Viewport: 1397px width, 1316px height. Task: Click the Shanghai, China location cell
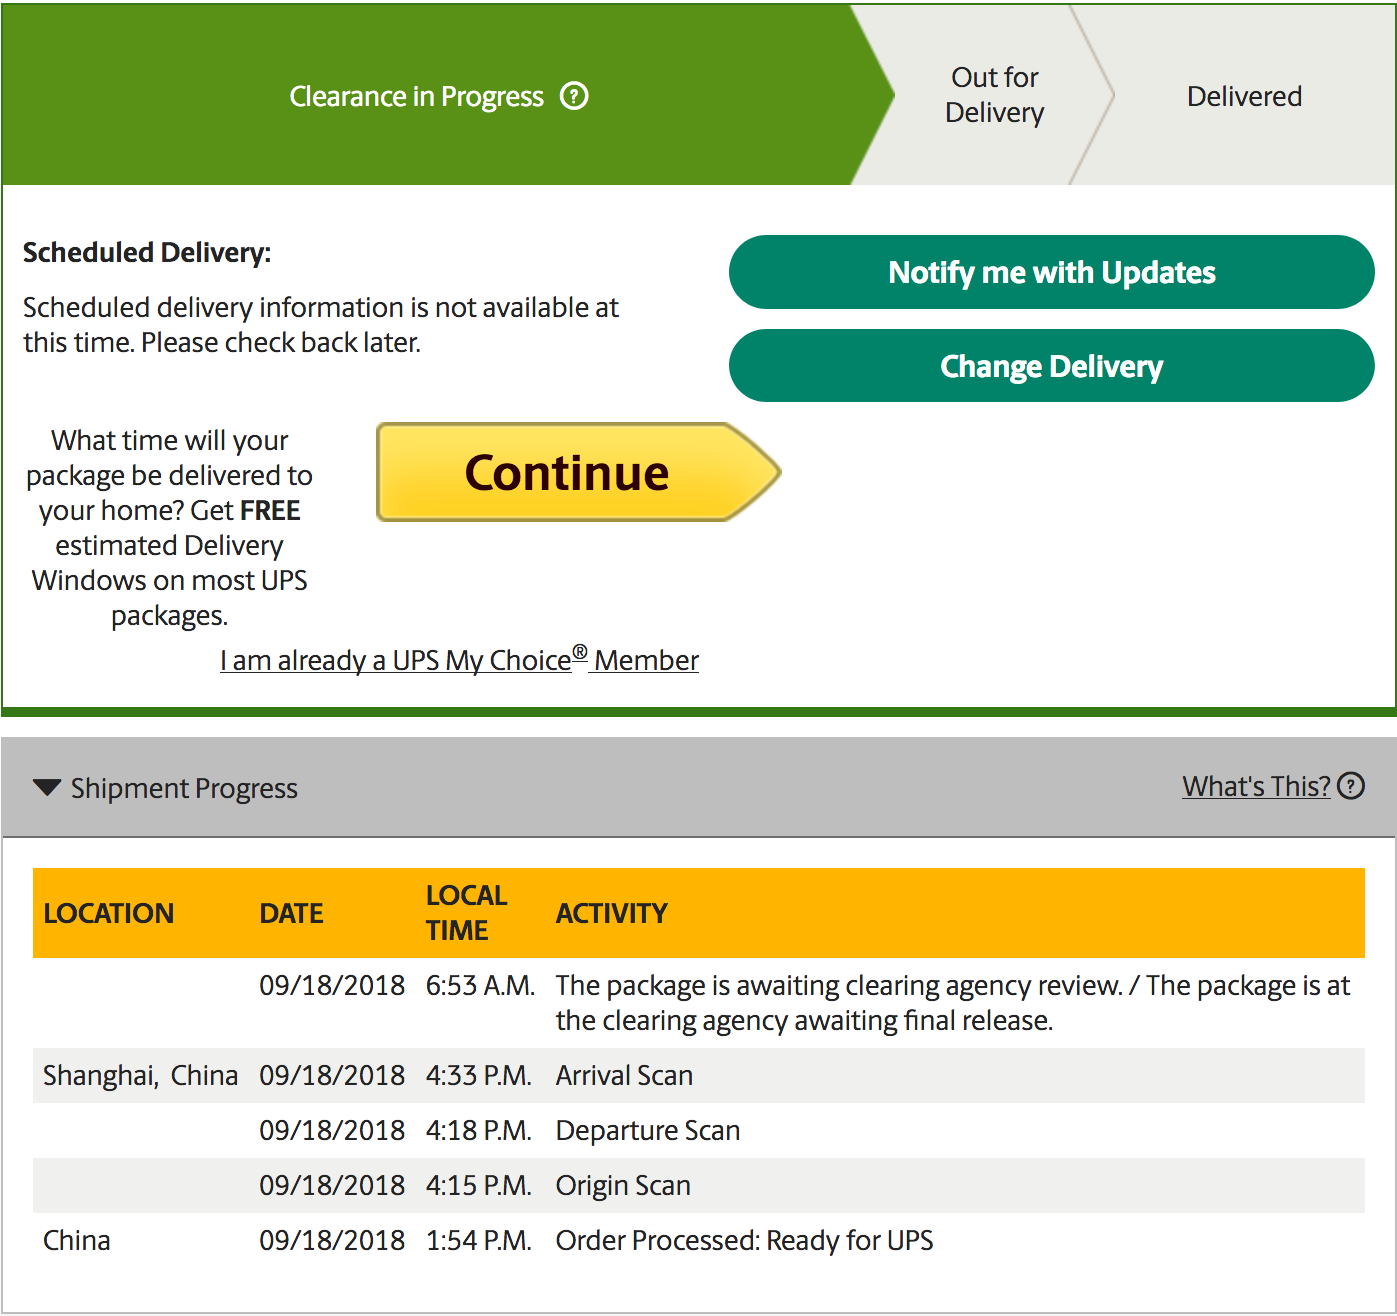[140, 1075]
